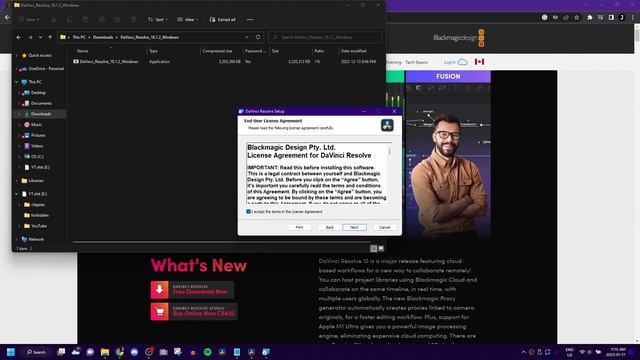Select Music in the navigation pane
The image size is (640, 360).
(x=36, y=124)
